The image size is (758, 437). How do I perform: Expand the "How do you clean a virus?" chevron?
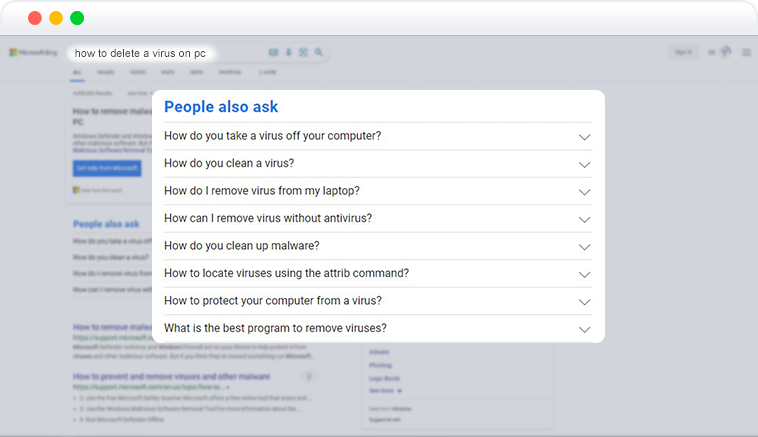pos(584,165)
